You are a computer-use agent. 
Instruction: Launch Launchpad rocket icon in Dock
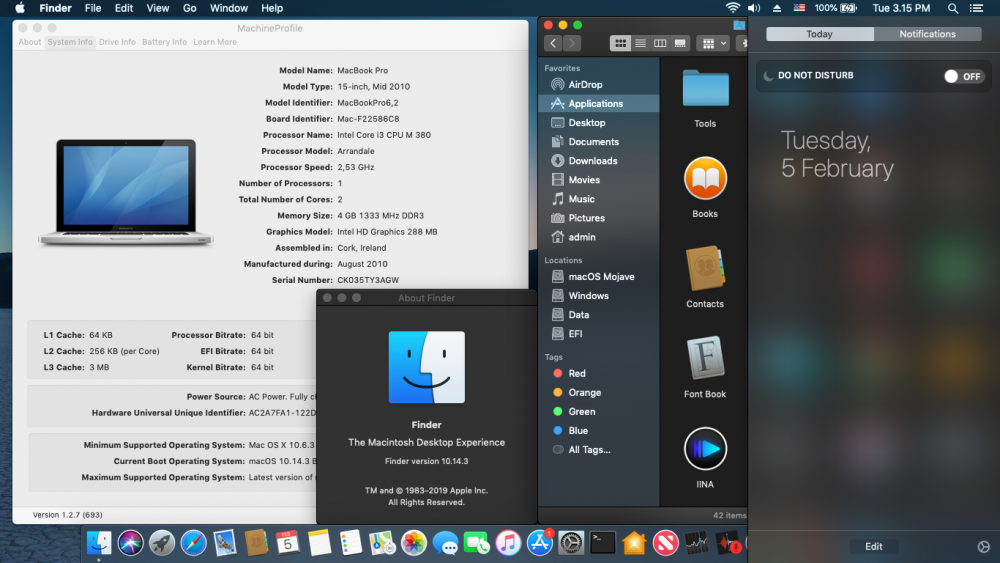coord(162,543)
